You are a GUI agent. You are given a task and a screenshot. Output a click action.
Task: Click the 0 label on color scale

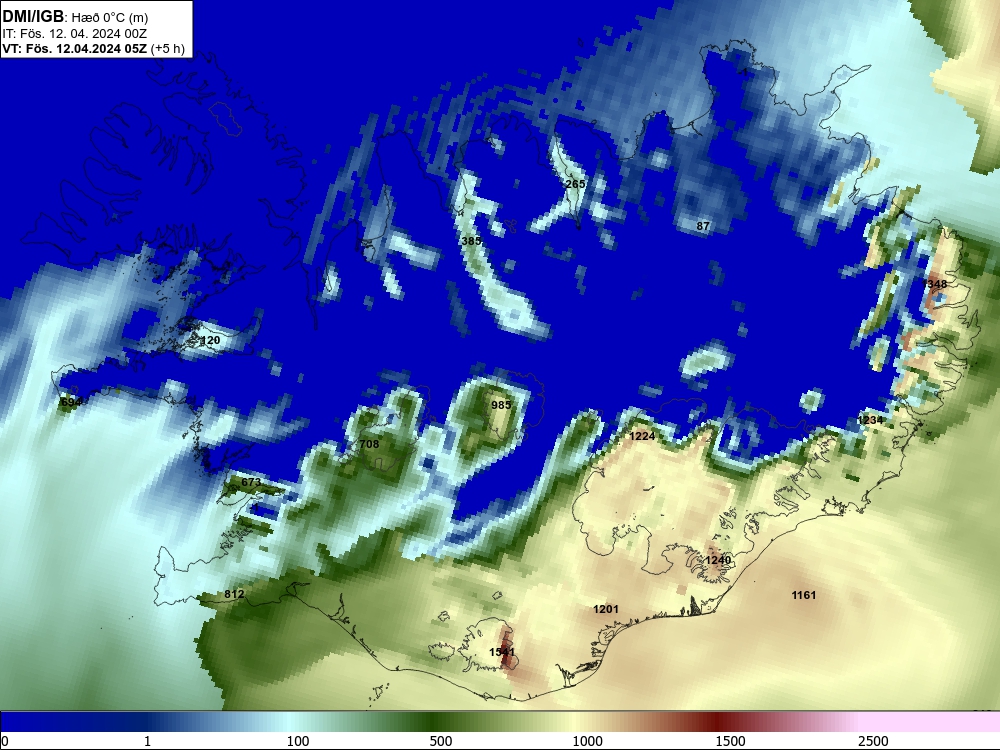[5, 741]
